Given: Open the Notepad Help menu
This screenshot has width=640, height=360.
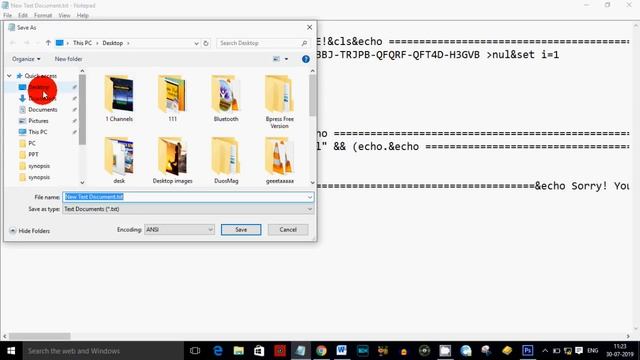Looking at the screenshot, I should point(83,16).
